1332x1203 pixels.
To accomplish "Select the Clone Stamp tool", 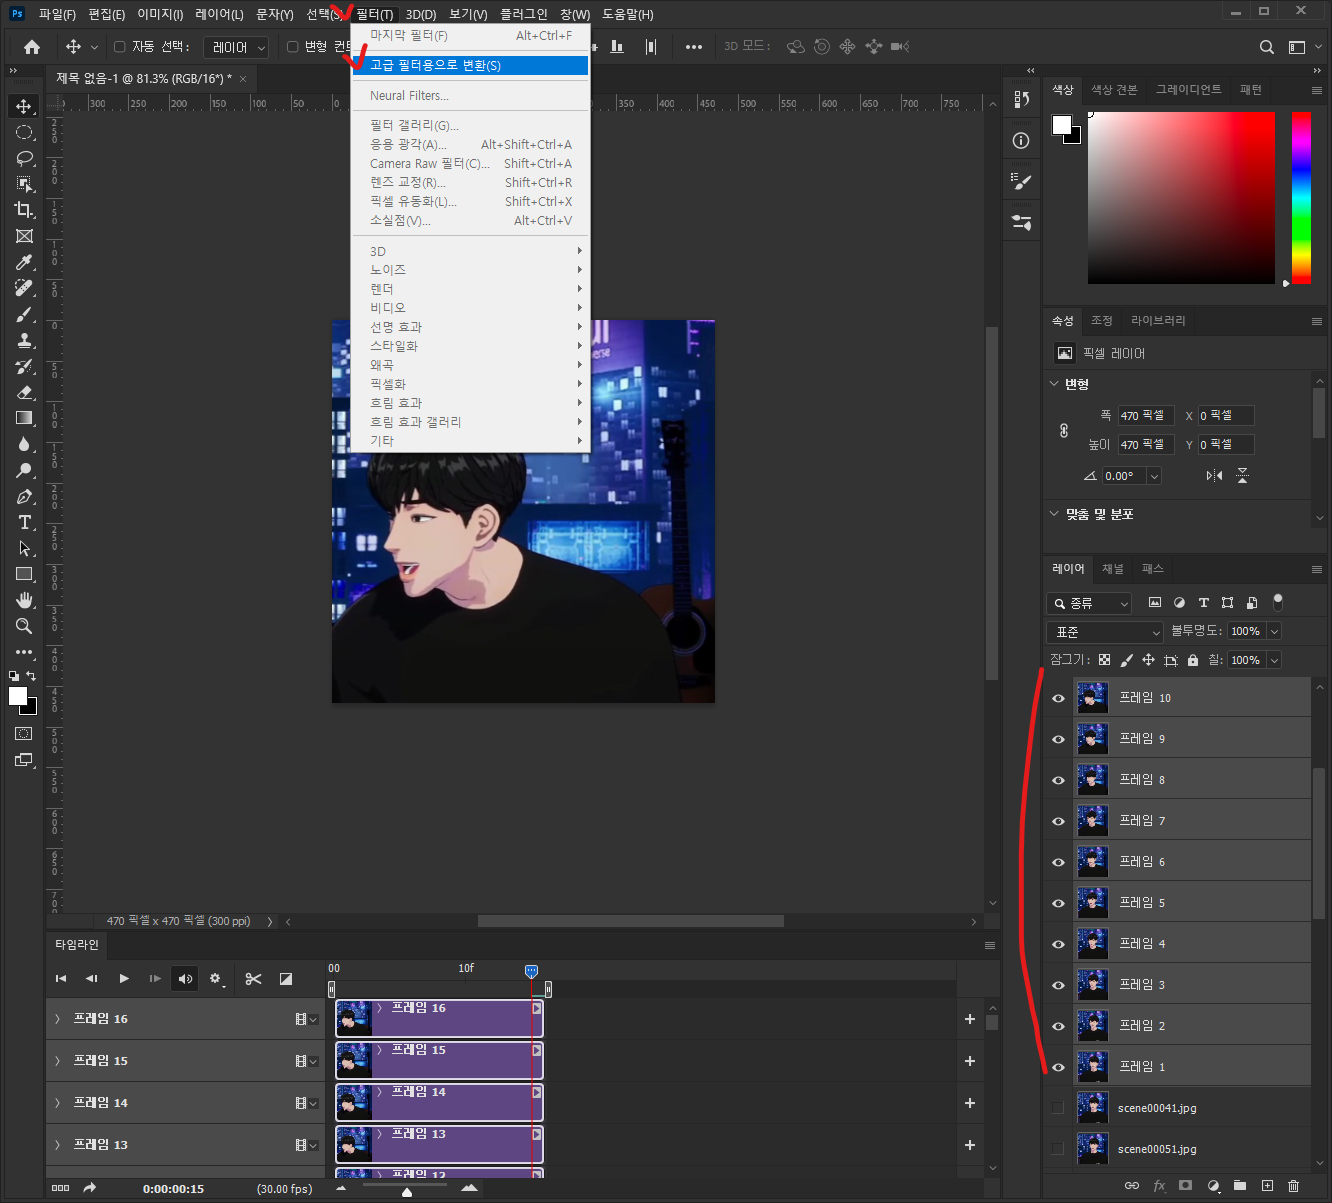I will (x=24, y=340).
